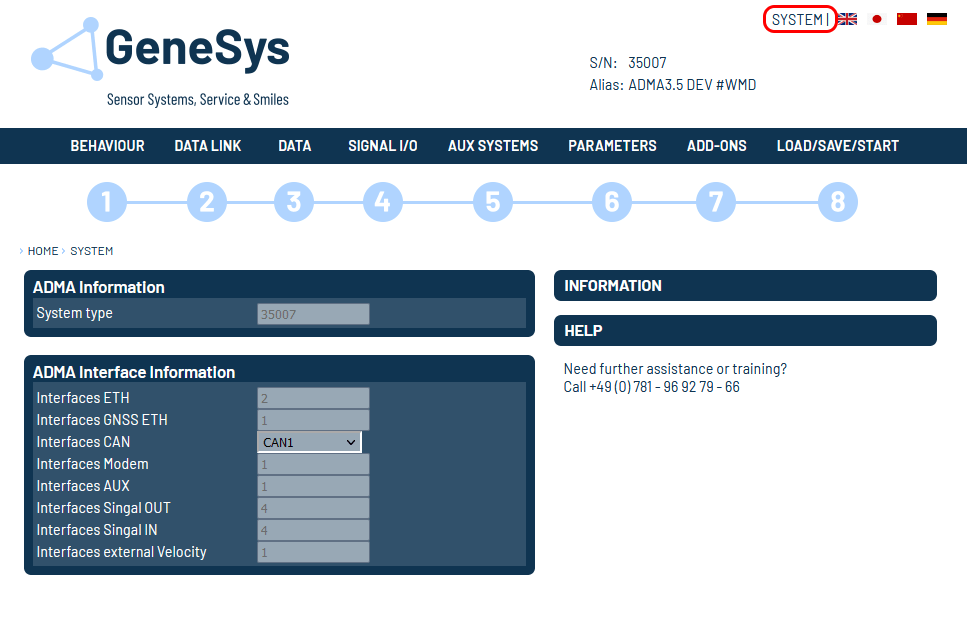
Task: Click the HOME breadcrumb link
Action: coord(43,251)
